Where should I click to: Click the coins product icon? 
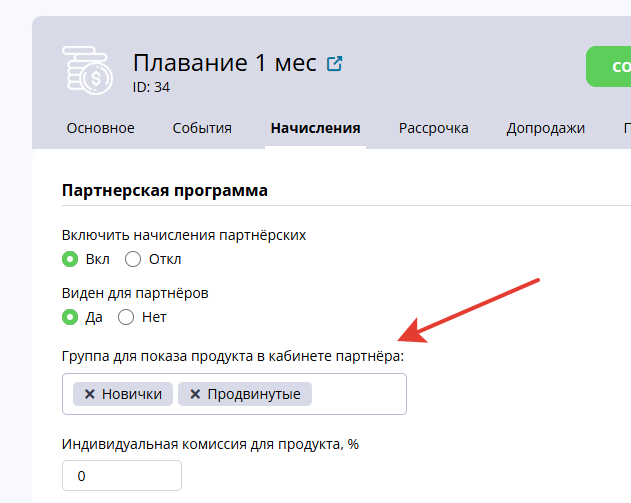point(87,70)
